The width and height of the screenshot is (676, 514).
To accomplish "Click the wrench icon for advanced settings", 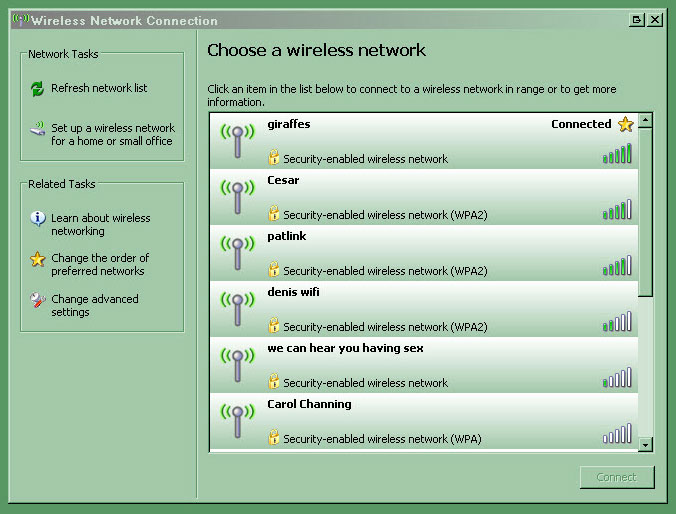I will click(38, 300).
